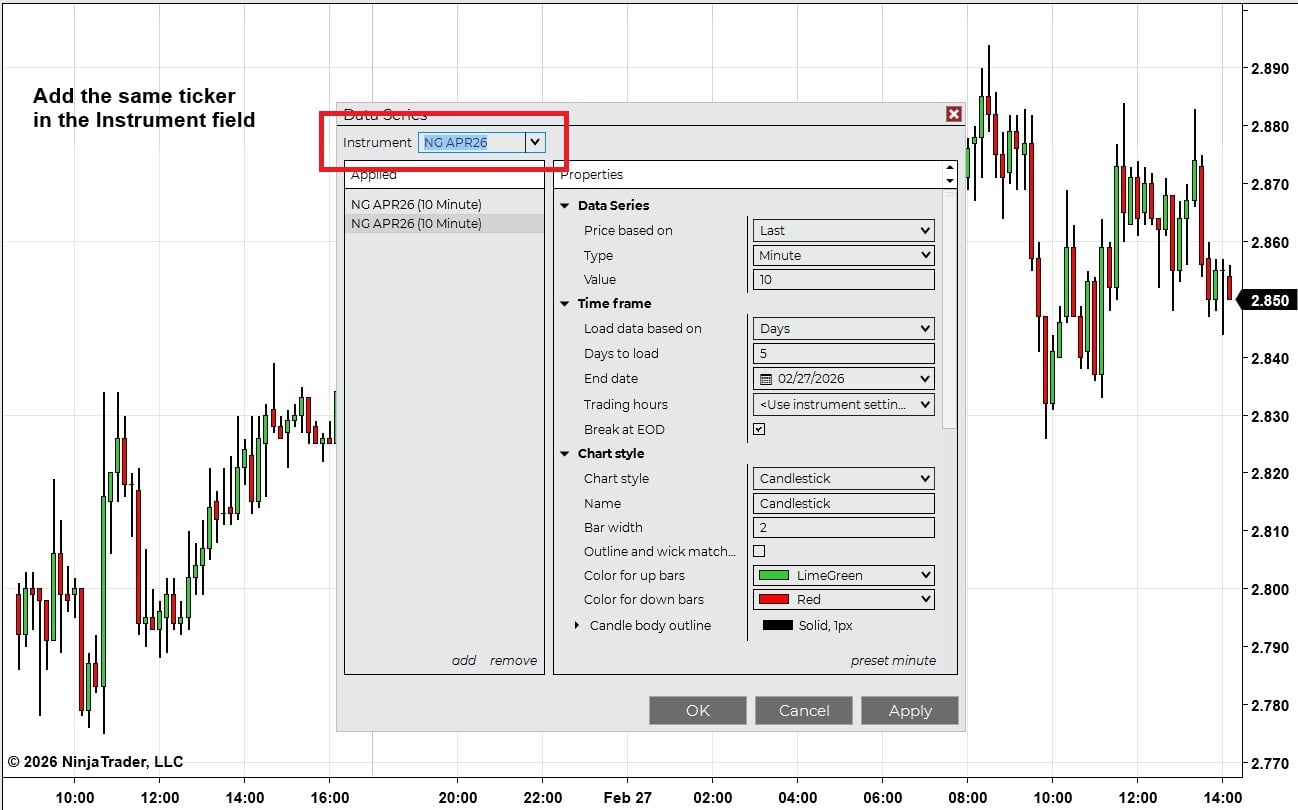Click the Cancel button
1298x810 pixels.
point(804,710)
